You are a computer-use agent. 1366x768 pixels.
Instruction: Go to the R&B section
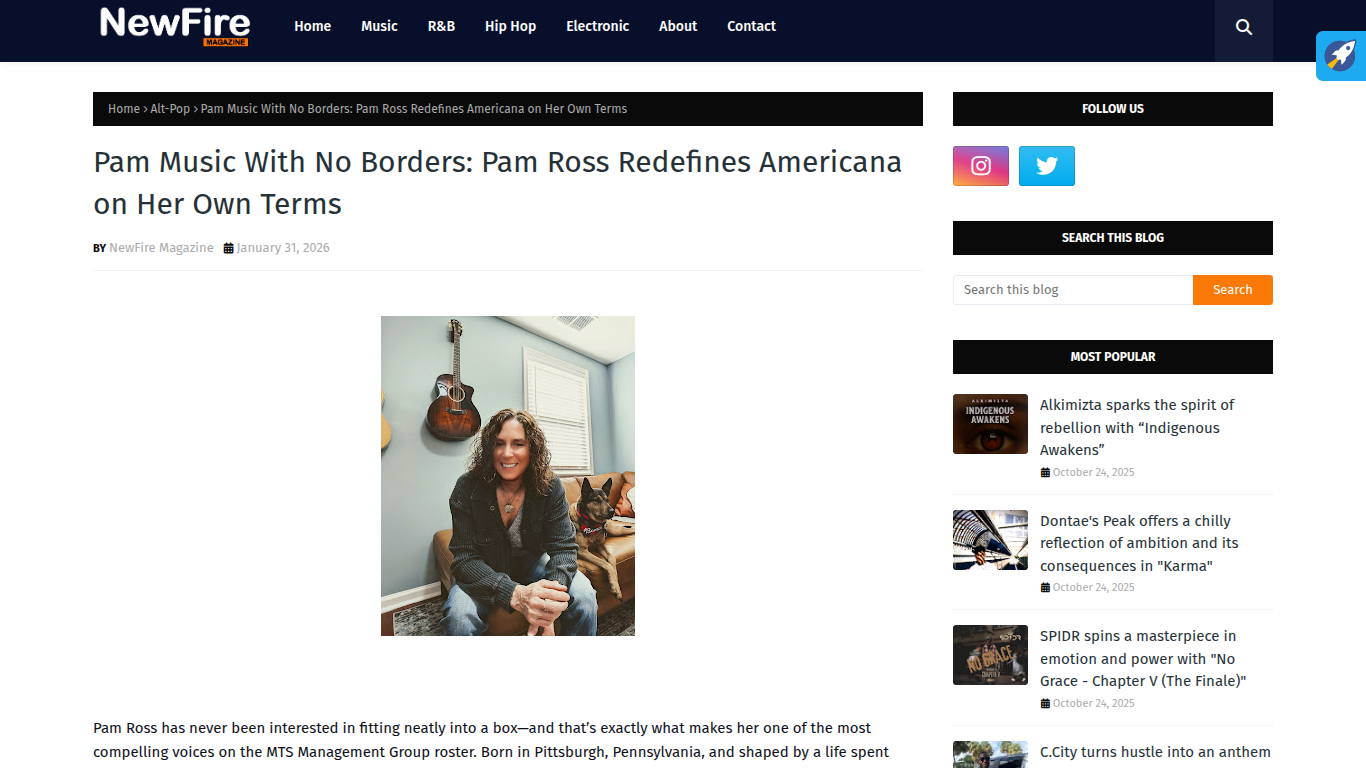pos(441,26)
